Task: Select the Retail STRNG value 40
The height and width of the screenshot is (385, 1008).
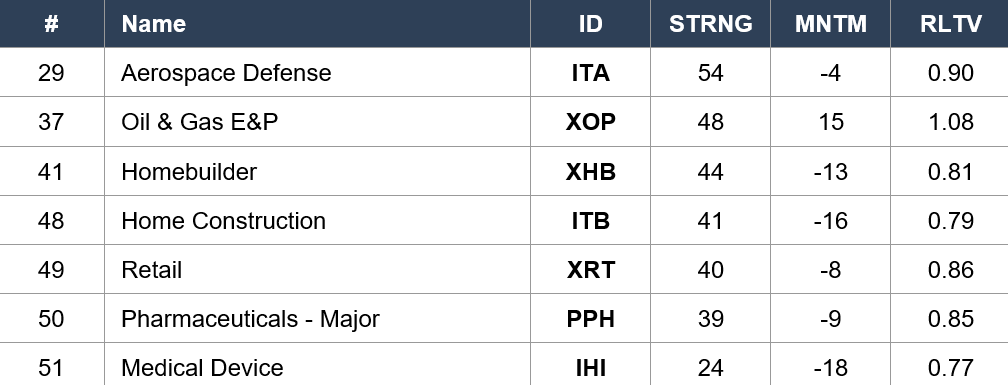Action: [710, 269]
